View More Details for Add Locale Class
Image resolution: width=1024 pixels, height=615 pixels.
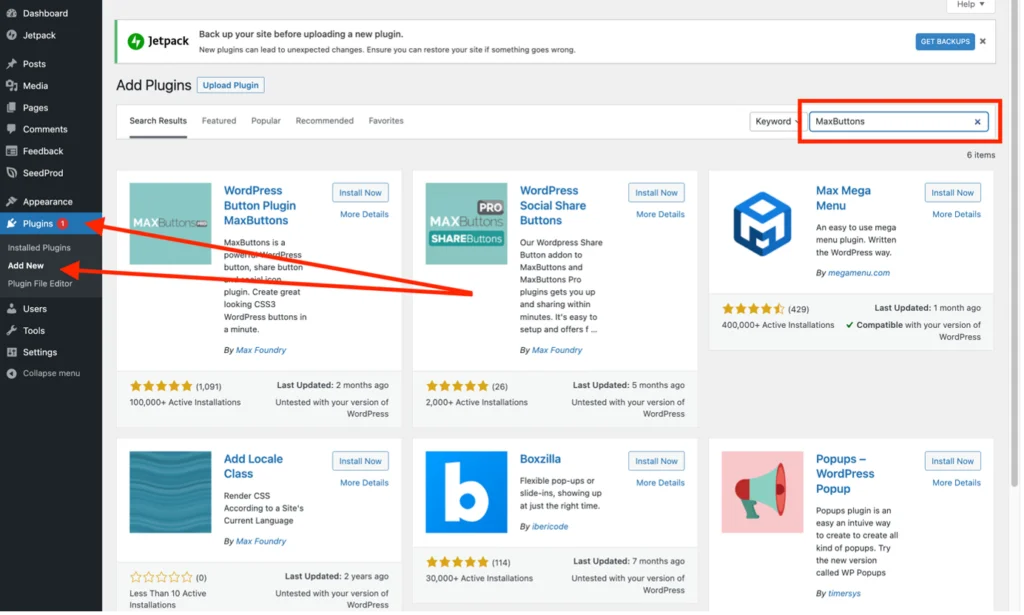tap(365, 484)
